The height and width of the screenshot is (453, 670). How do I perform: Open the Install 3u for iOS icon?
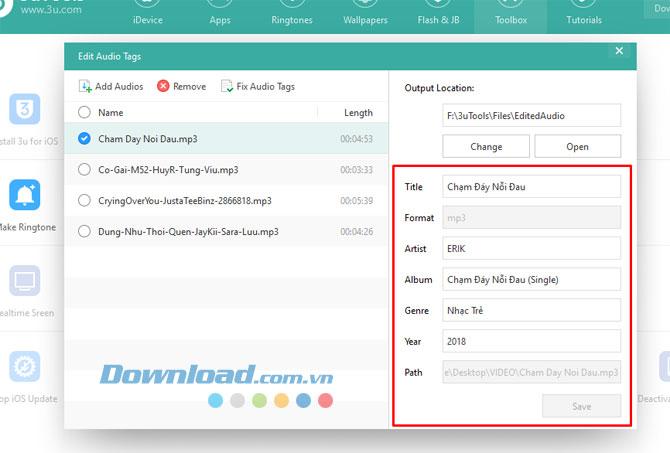point(24,109)
